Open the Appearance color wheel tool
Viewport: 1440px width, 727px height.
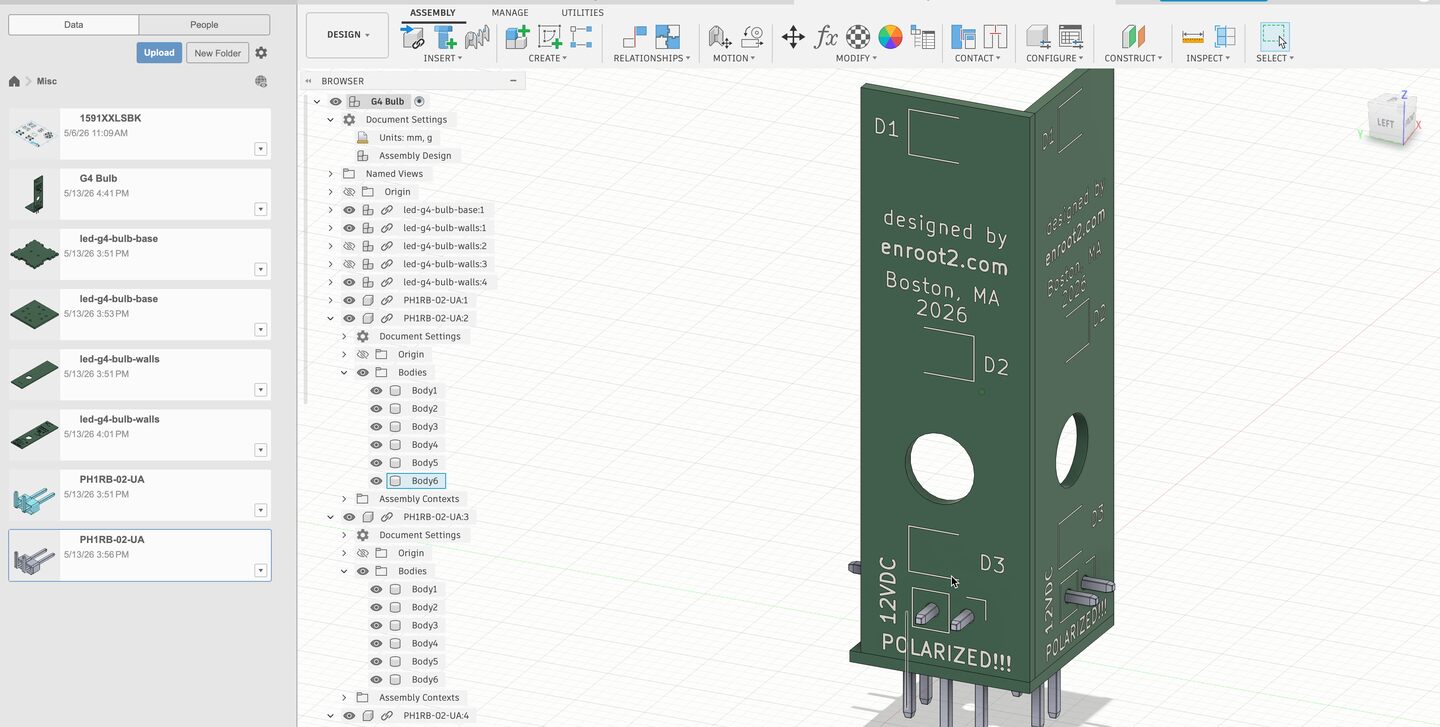point(890,37)
